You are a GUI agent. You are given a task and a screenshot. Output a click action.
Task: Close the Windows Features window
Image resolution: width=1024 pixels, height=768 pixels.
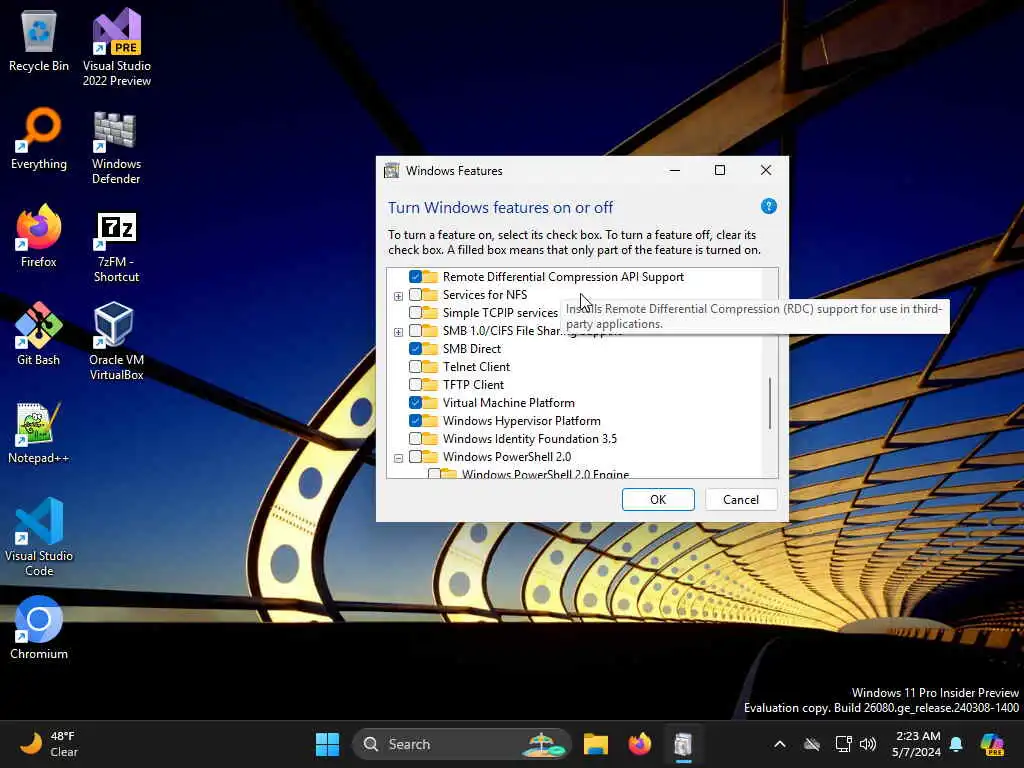766,170
